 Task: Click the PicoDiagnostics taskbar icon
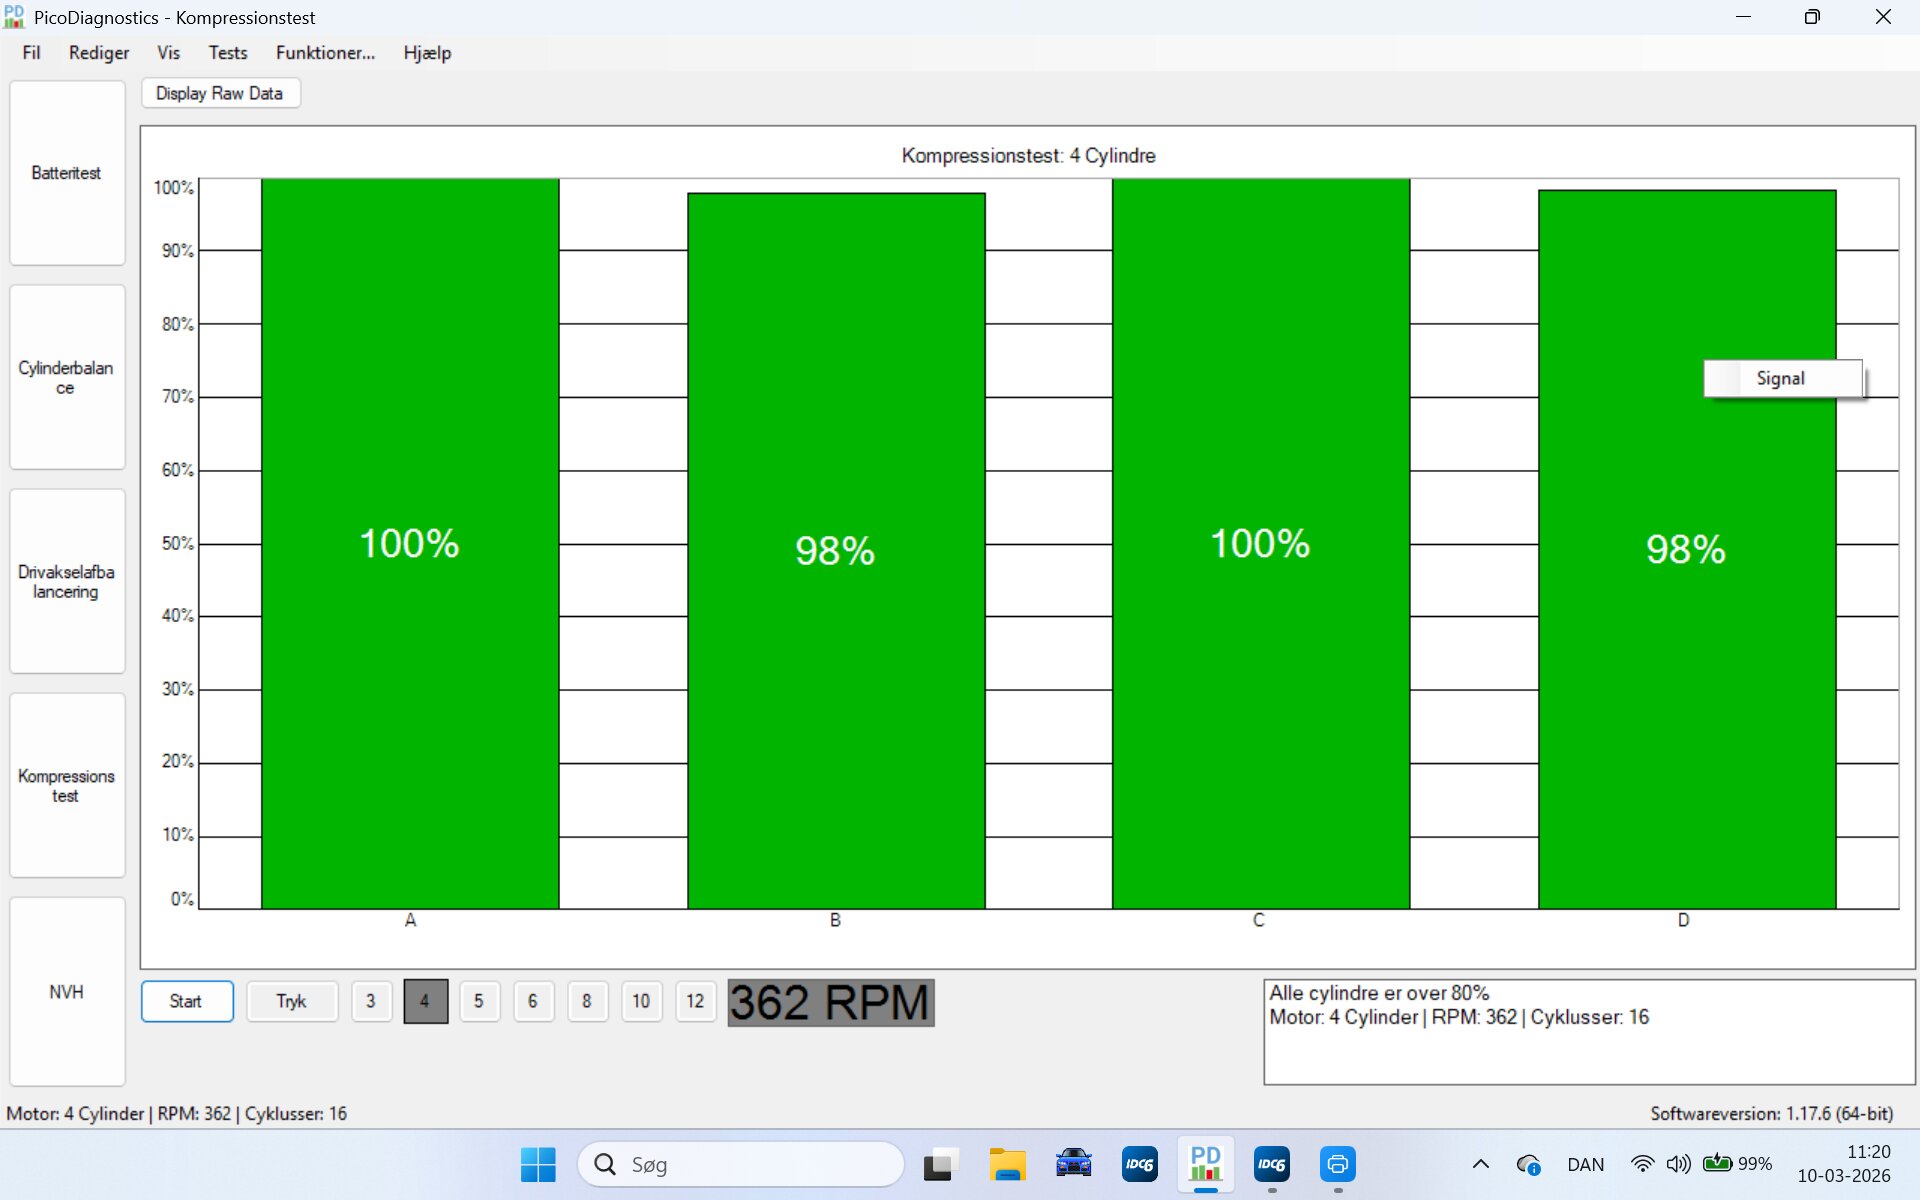(x=1205, y=1164)
